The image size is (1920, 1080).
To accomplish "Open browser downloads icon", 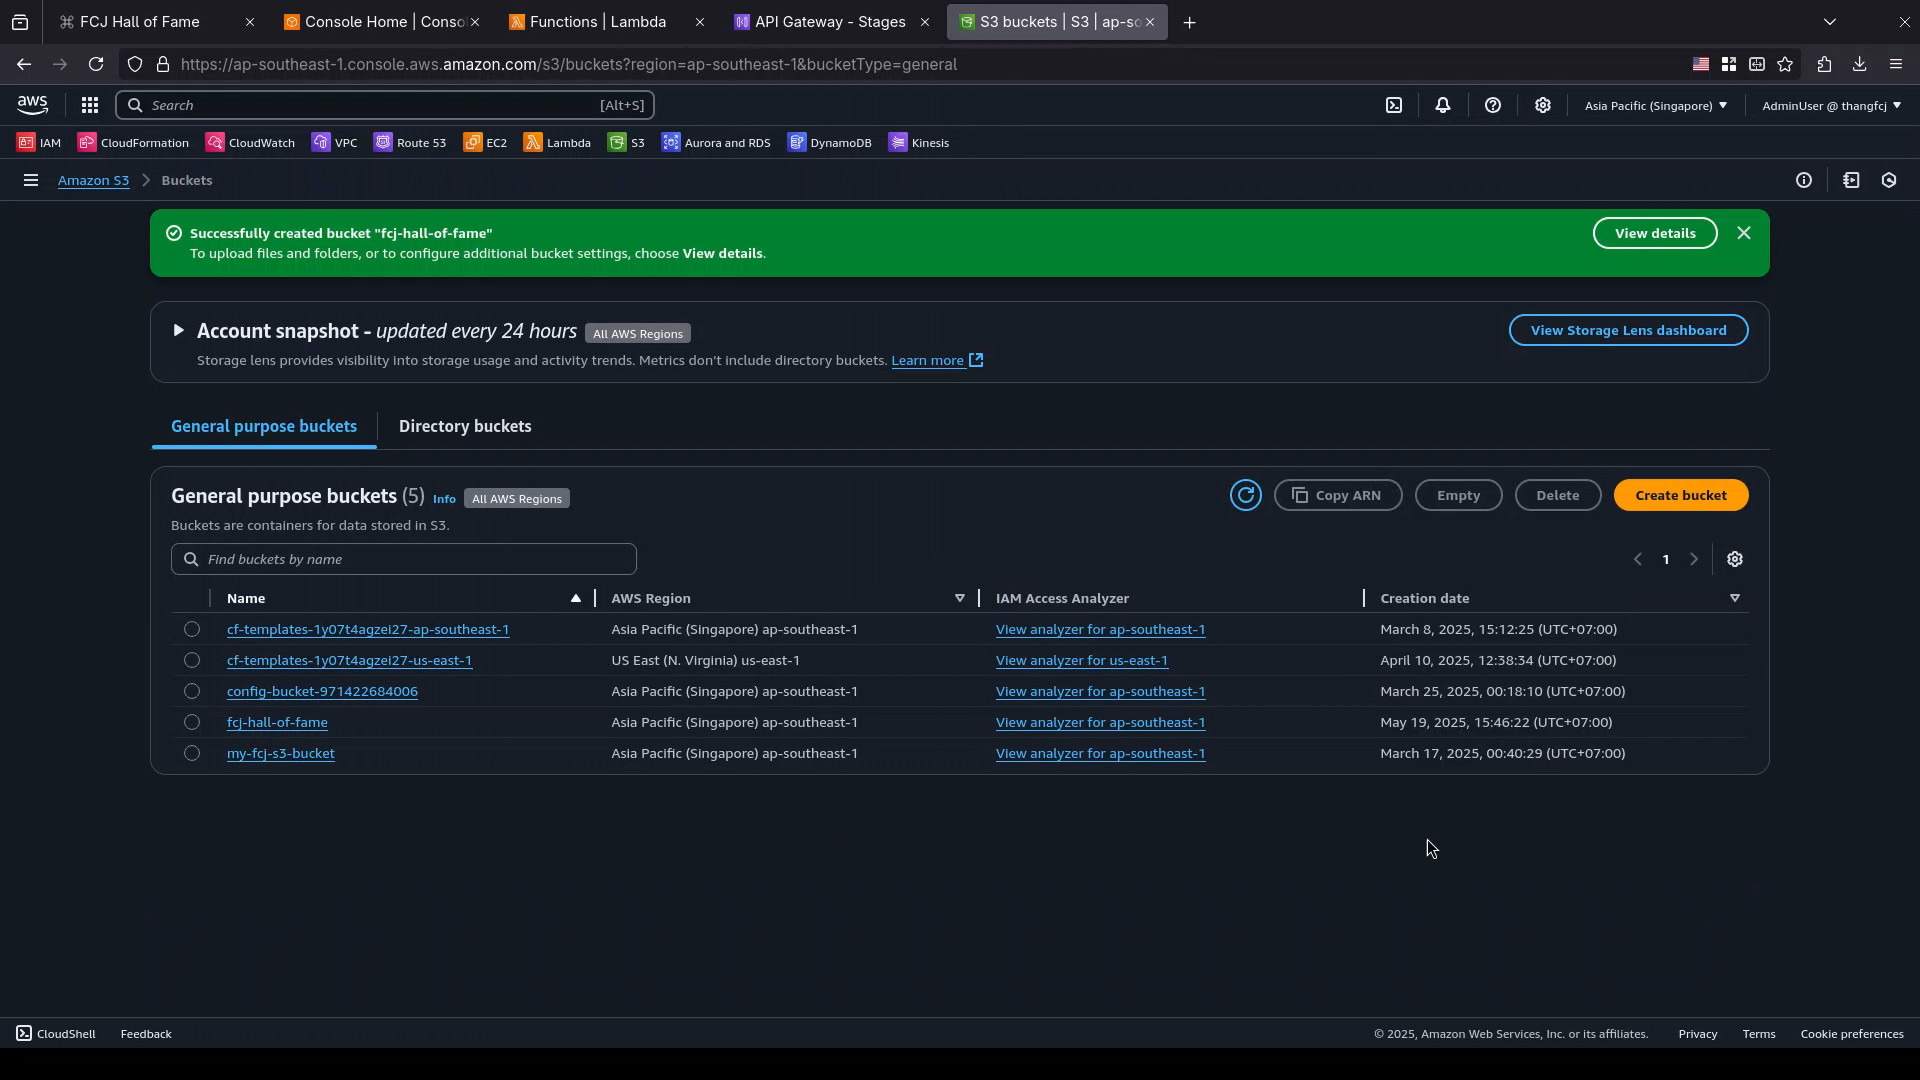I will click(1859, 64).
